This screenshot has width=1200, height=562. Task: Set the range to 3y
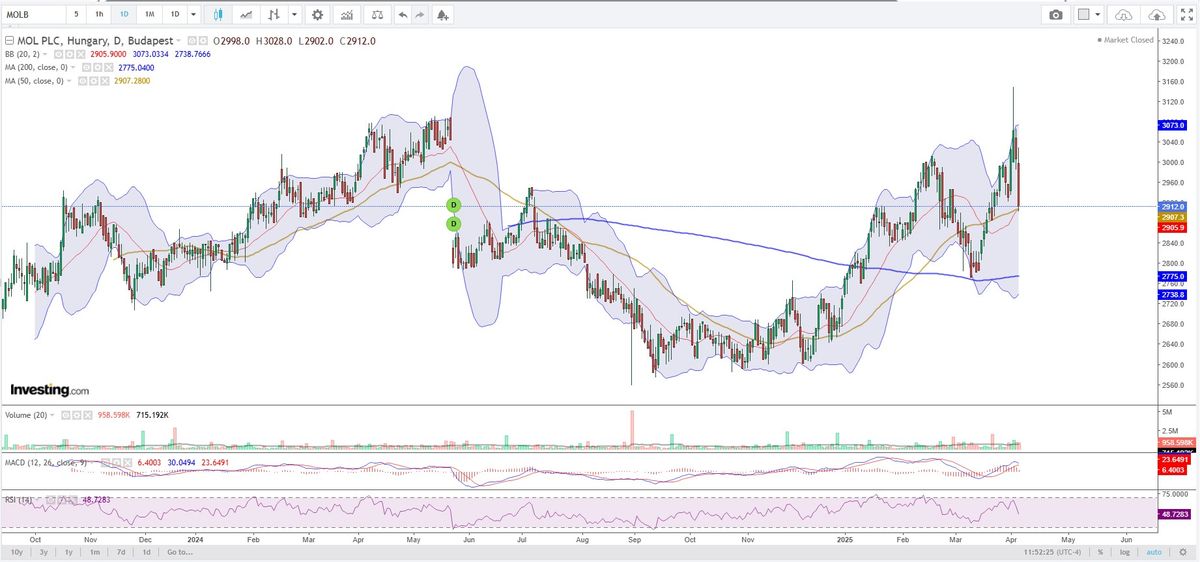click(43, 552)
